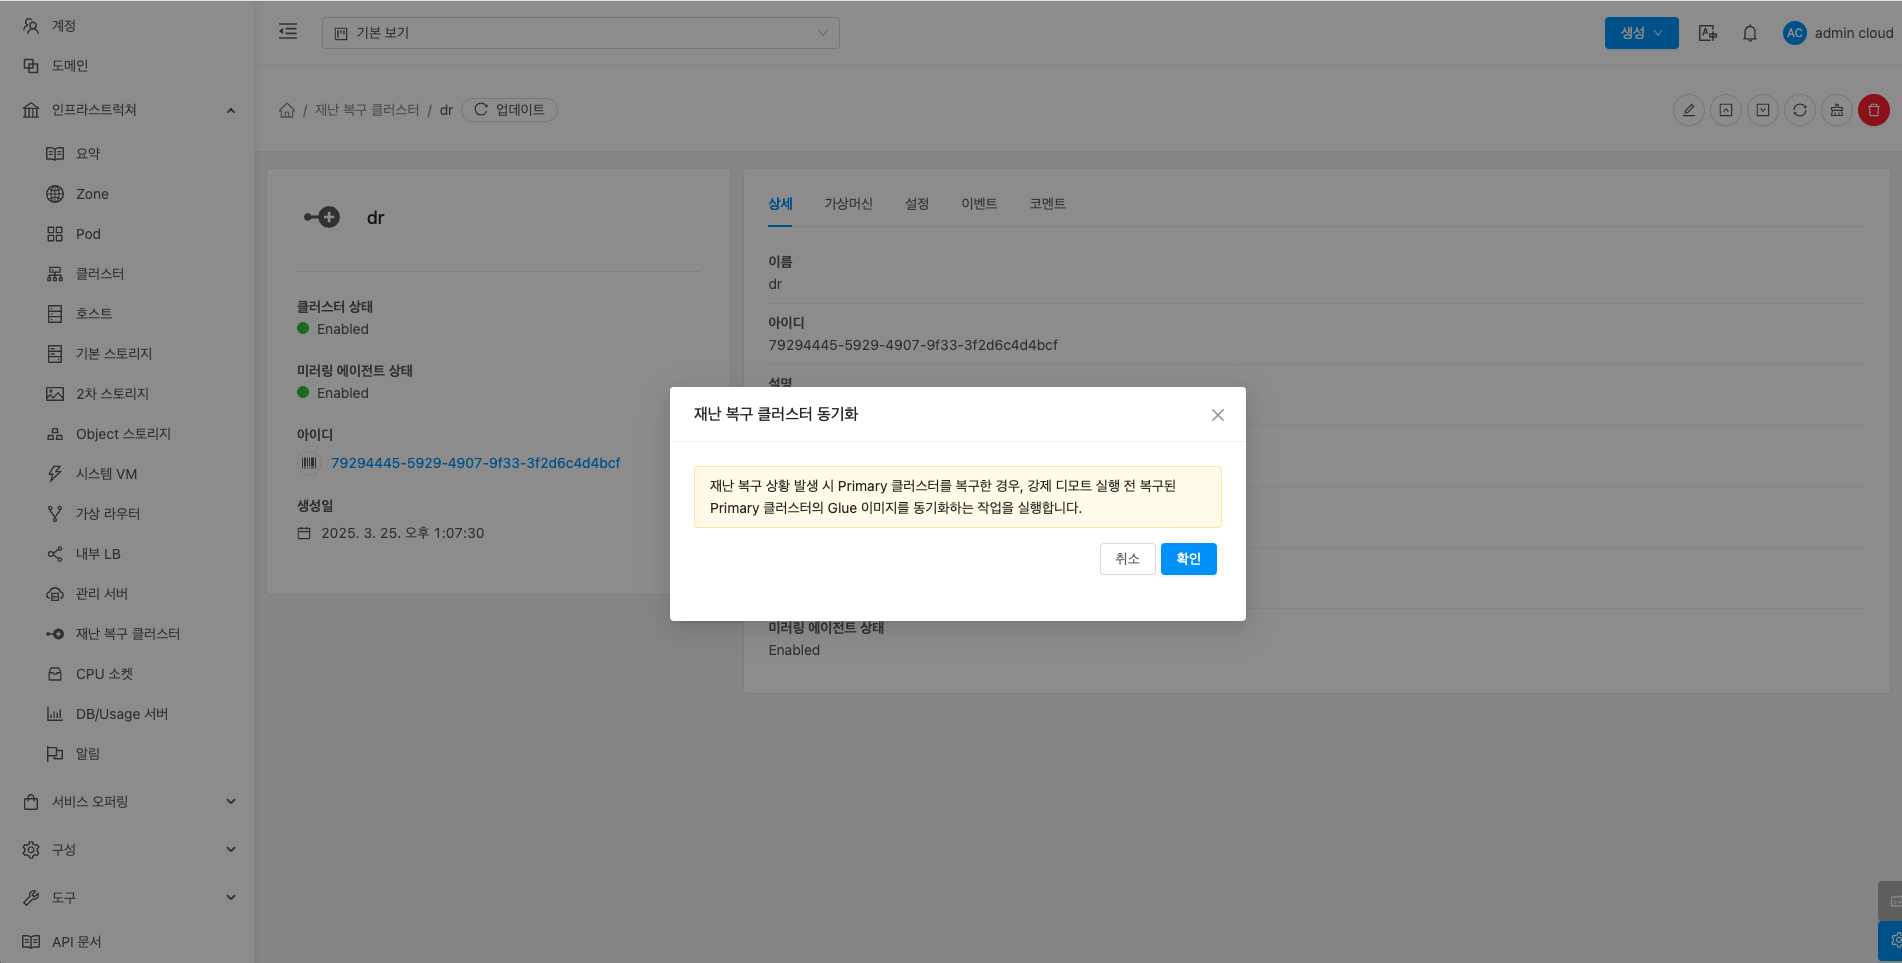Close the 재난 복구 클러스터 동기화 dialog
The width and height of the screenshot is (1902, 963).
point(1217,415)
